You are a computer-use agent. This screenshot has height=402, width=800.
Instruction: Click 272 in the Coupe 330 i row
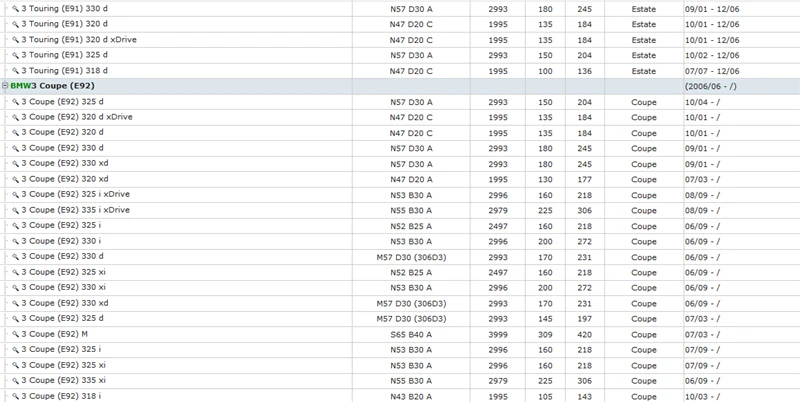[584, 241]
